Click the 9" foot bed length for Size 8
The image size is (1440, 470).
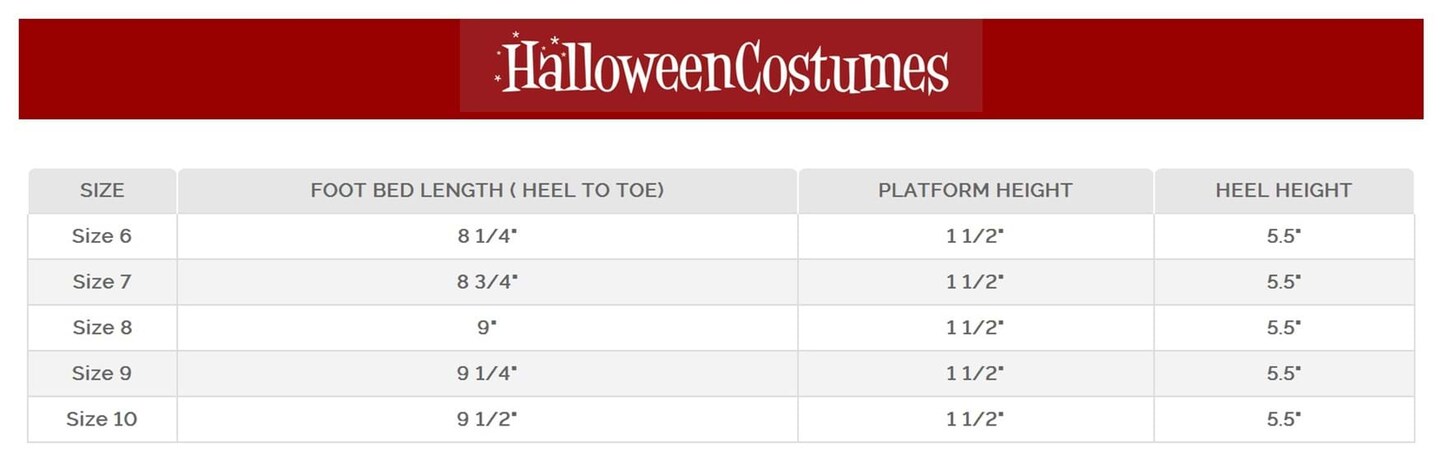point(487,328)
